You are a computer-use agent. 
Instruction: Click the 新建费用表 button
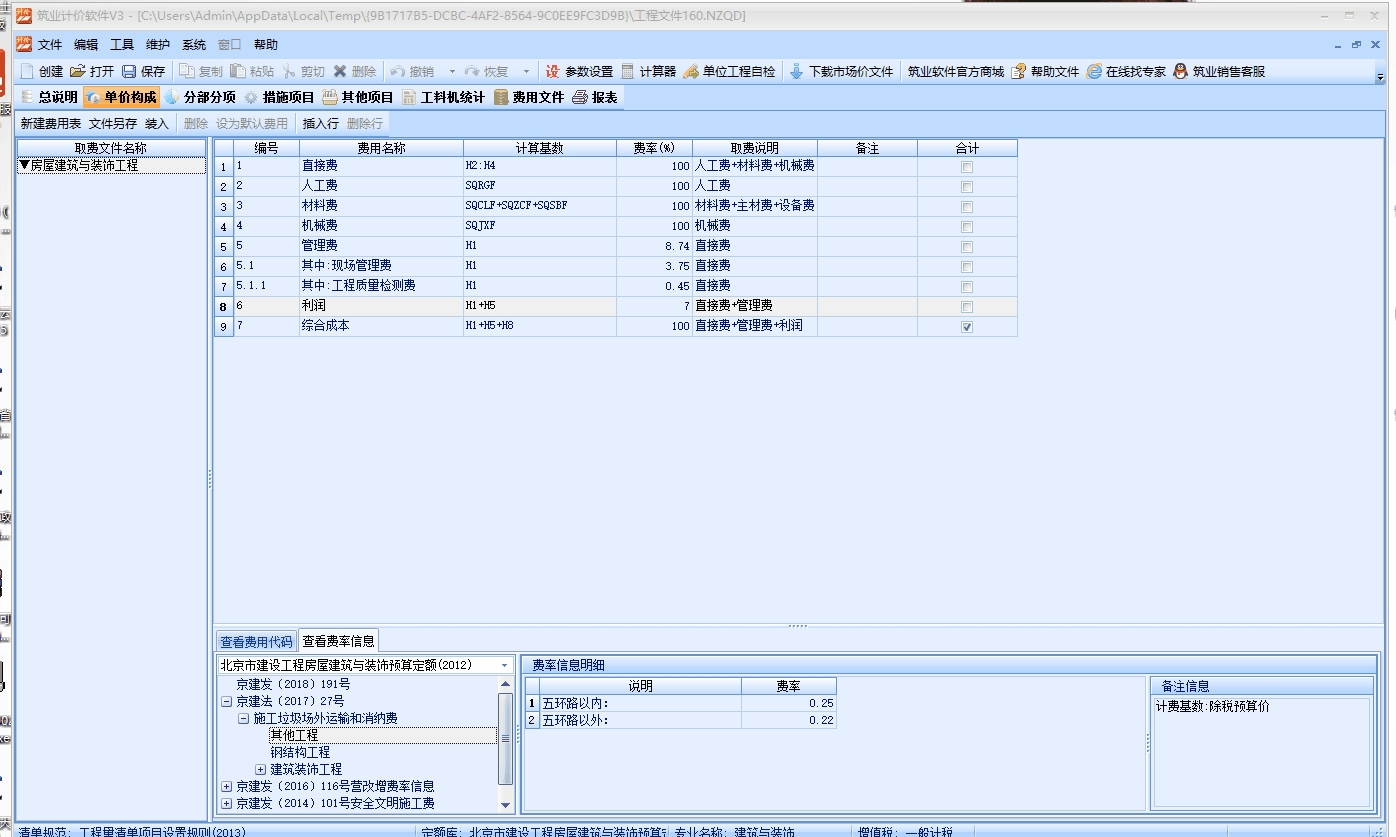click(x=51, y=124)
